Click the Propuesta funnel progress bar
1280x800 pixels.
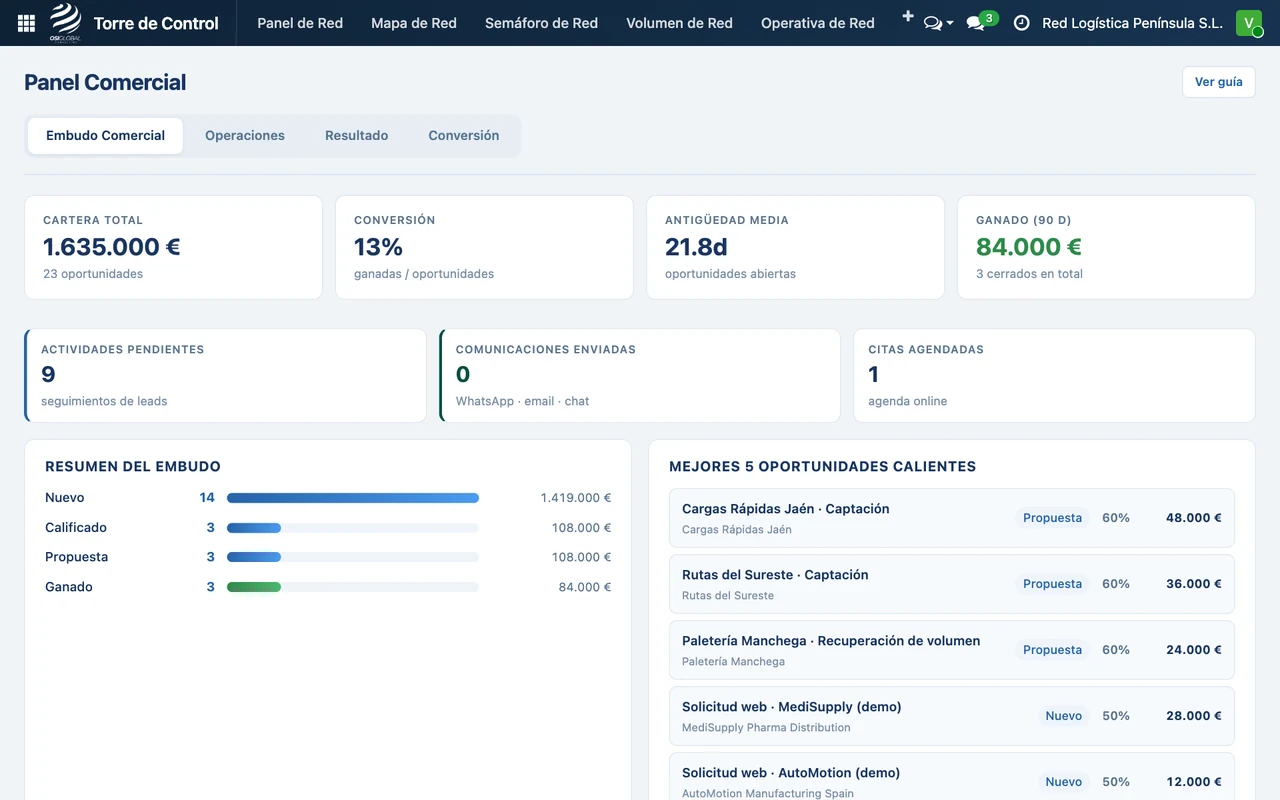[254, 557]
